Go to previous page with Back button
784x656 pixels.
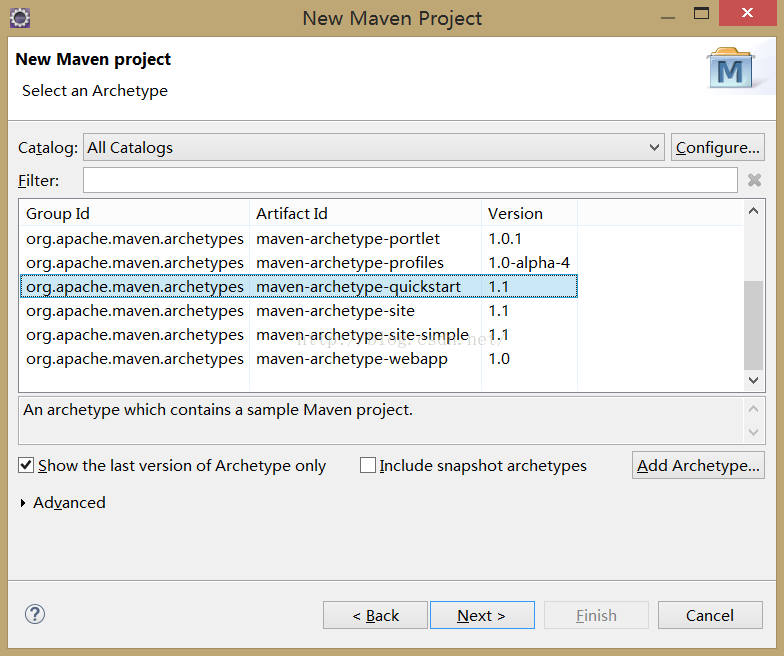375,615
